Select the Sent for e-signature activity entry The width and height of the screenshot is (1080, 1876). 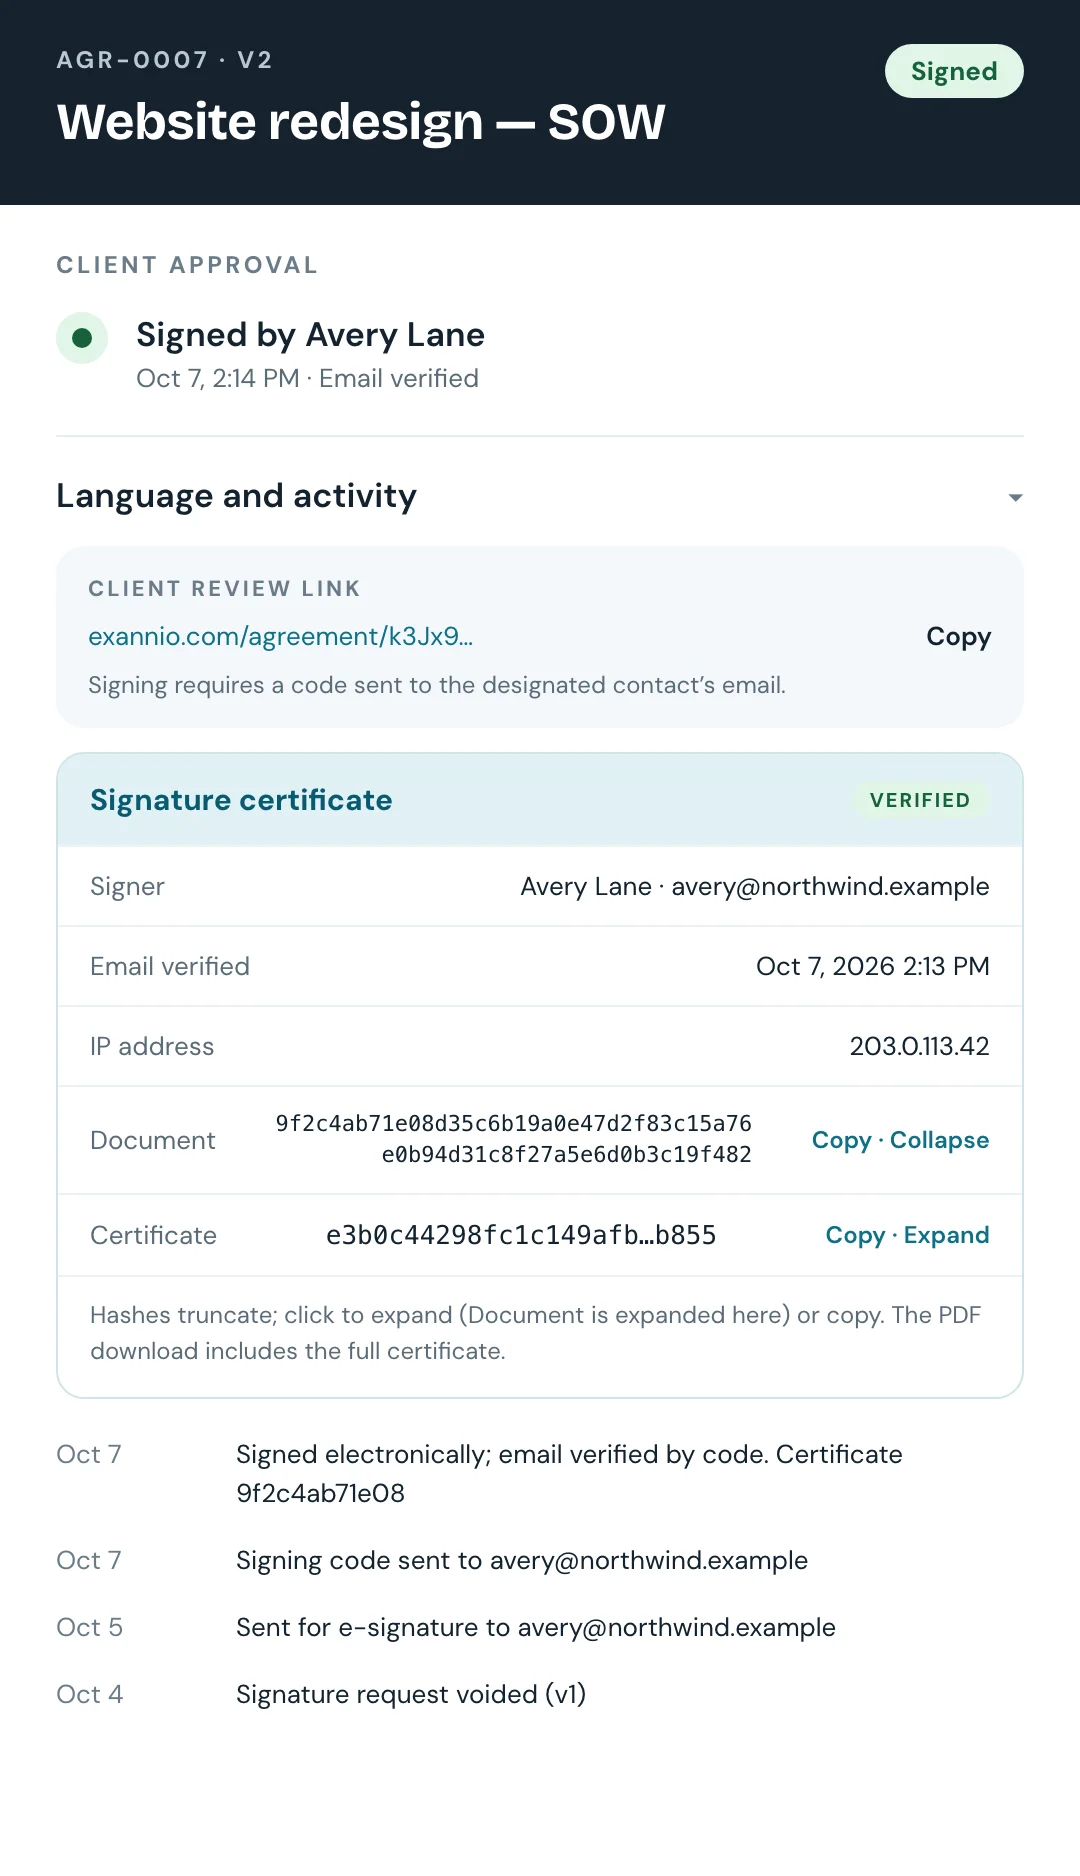536,1628
